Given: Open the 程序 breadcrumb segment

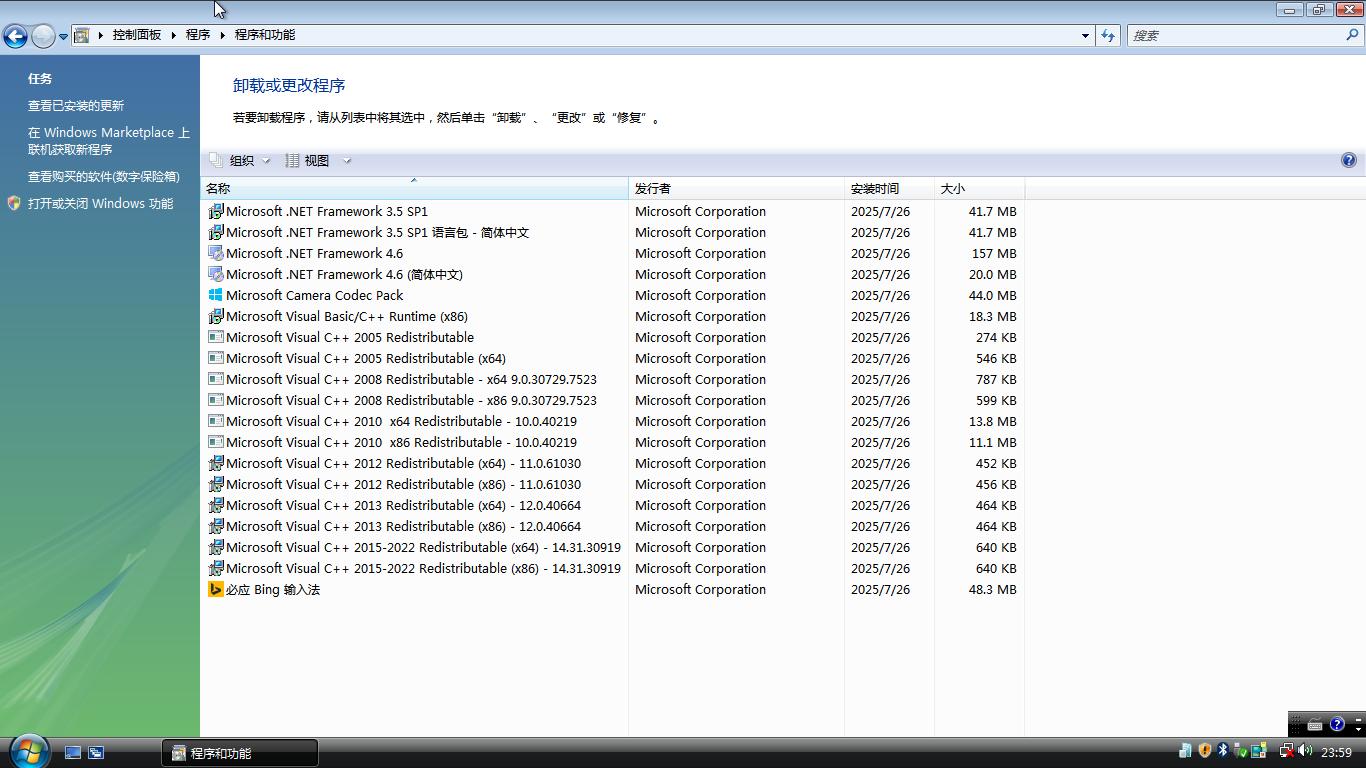Looking at the screenshot, I should click(198, 35).
